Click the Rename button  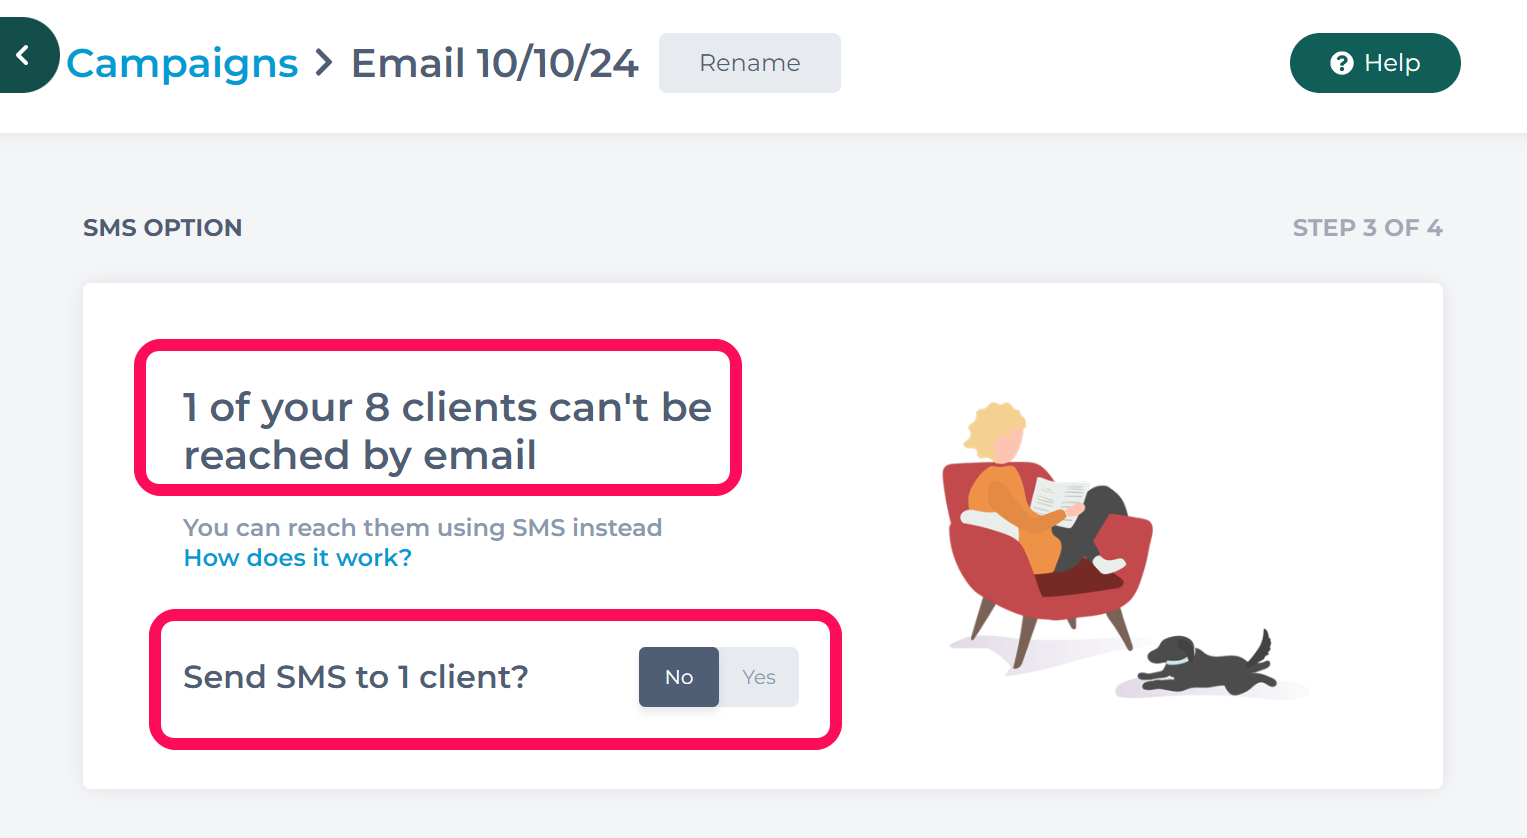[750, 63]
